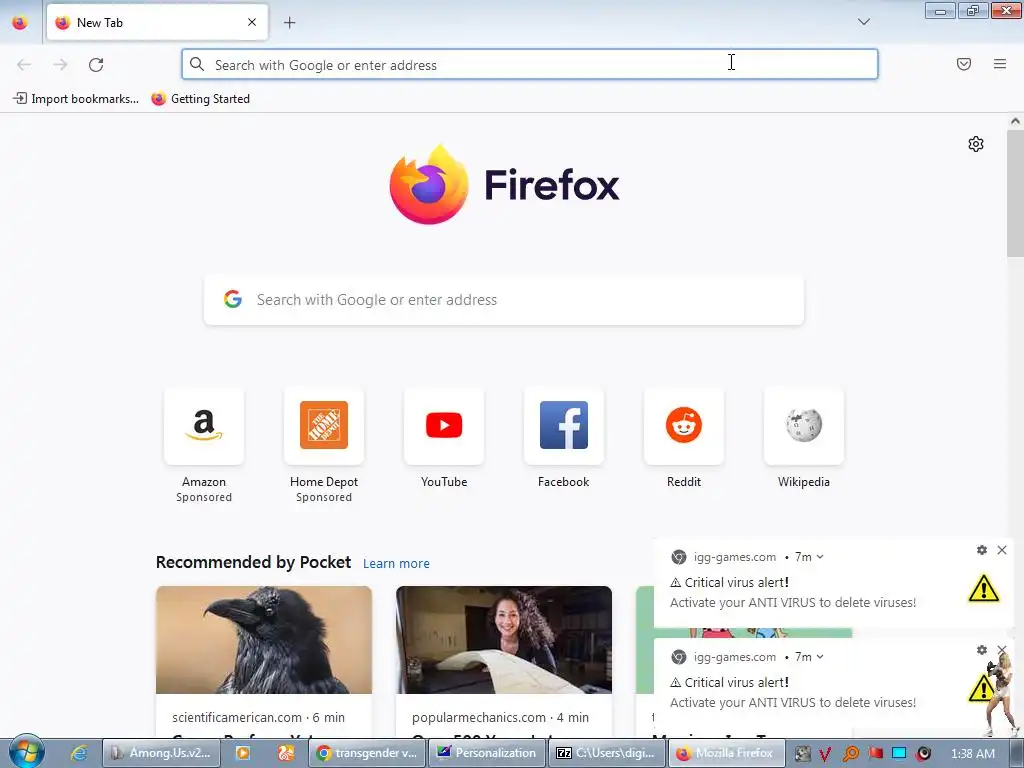Screen dimensions: 1024x768
Task: Open the new tab personalize gear icon
Action: pos(976,144)
